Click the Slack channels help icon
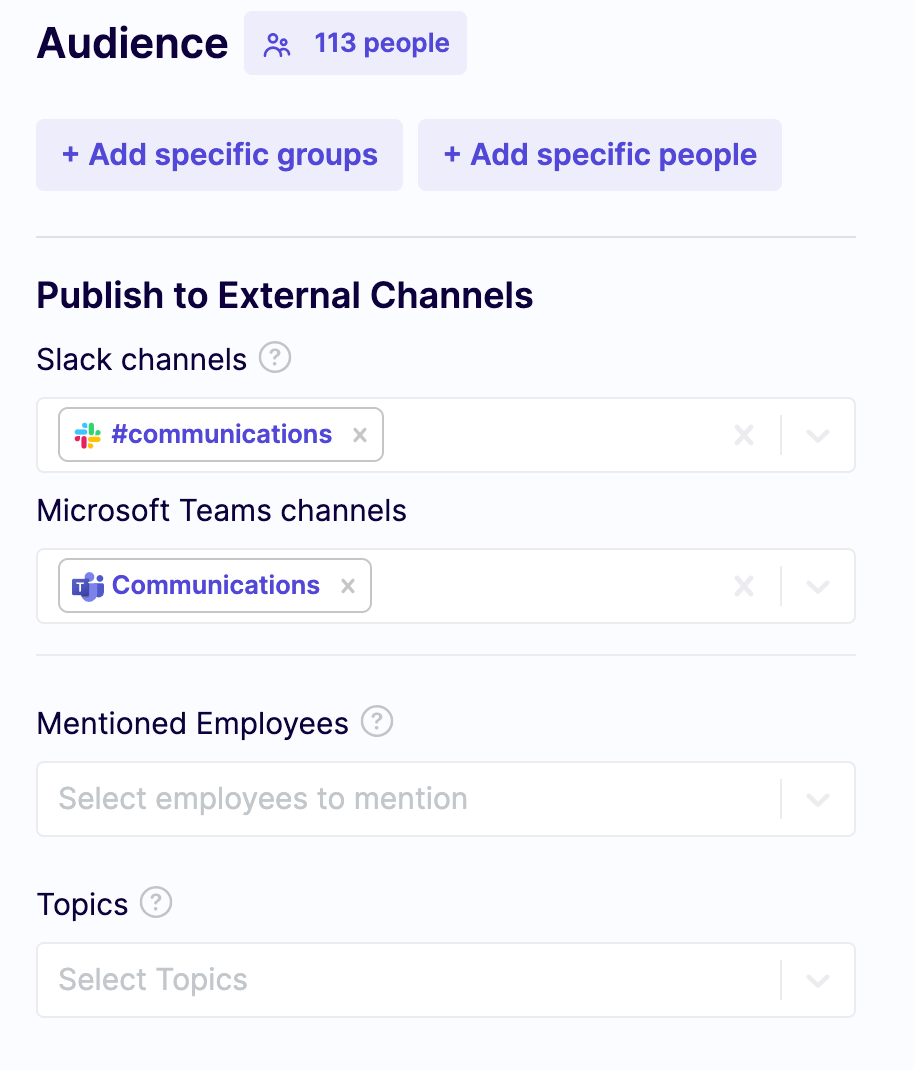This screenshot has width=914, height=1070. 275,358
